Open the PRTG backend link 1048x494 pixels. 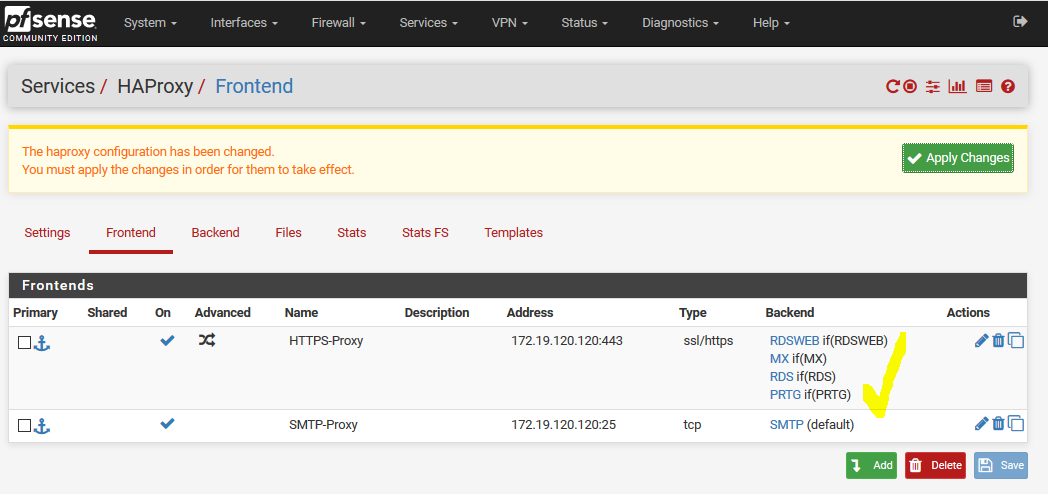785,394
